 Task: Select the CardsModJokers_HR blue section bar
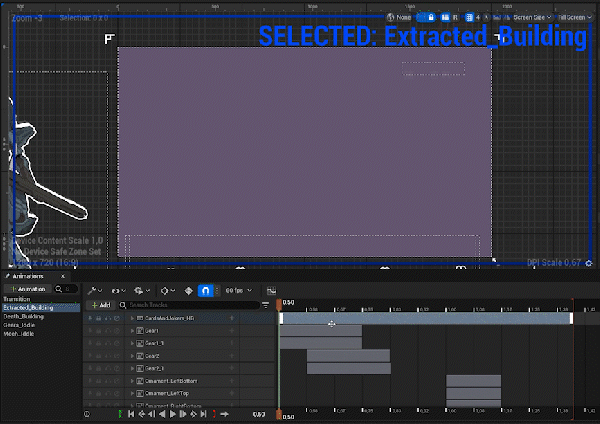(426, 318)
